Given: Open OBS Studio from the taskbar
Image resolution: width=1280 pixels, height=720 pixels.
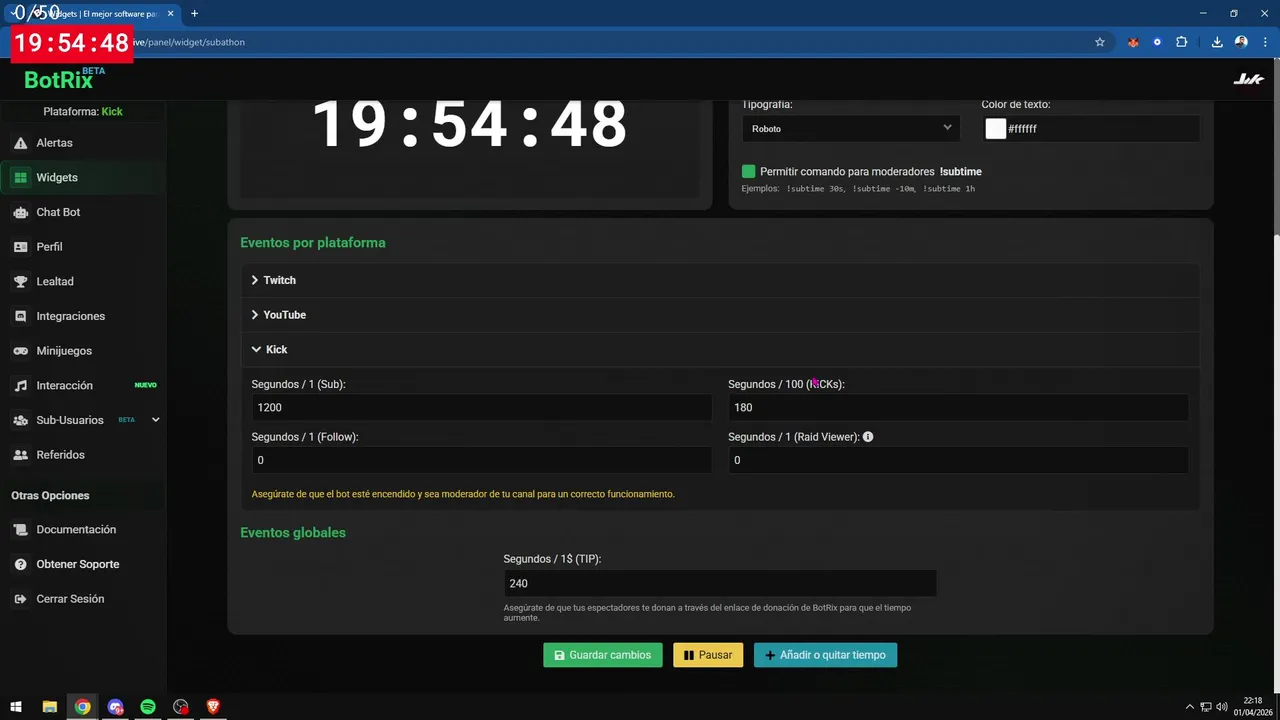Looking at the screenshot, I should (180, 706).
